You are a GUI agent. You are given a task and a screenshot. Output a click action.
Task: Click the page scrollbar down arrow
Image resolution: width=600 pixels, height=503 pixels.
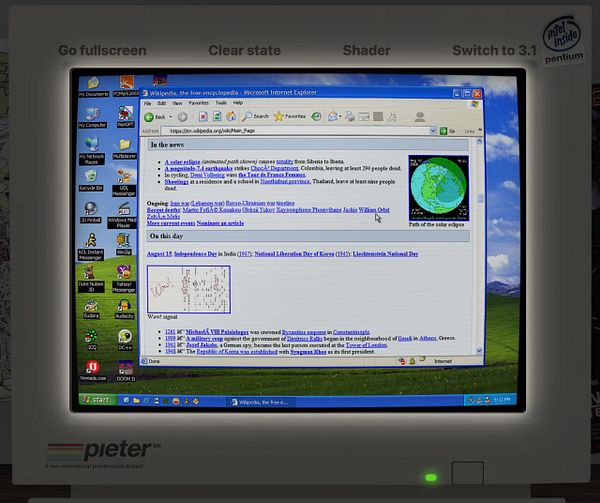coord(479,350)
